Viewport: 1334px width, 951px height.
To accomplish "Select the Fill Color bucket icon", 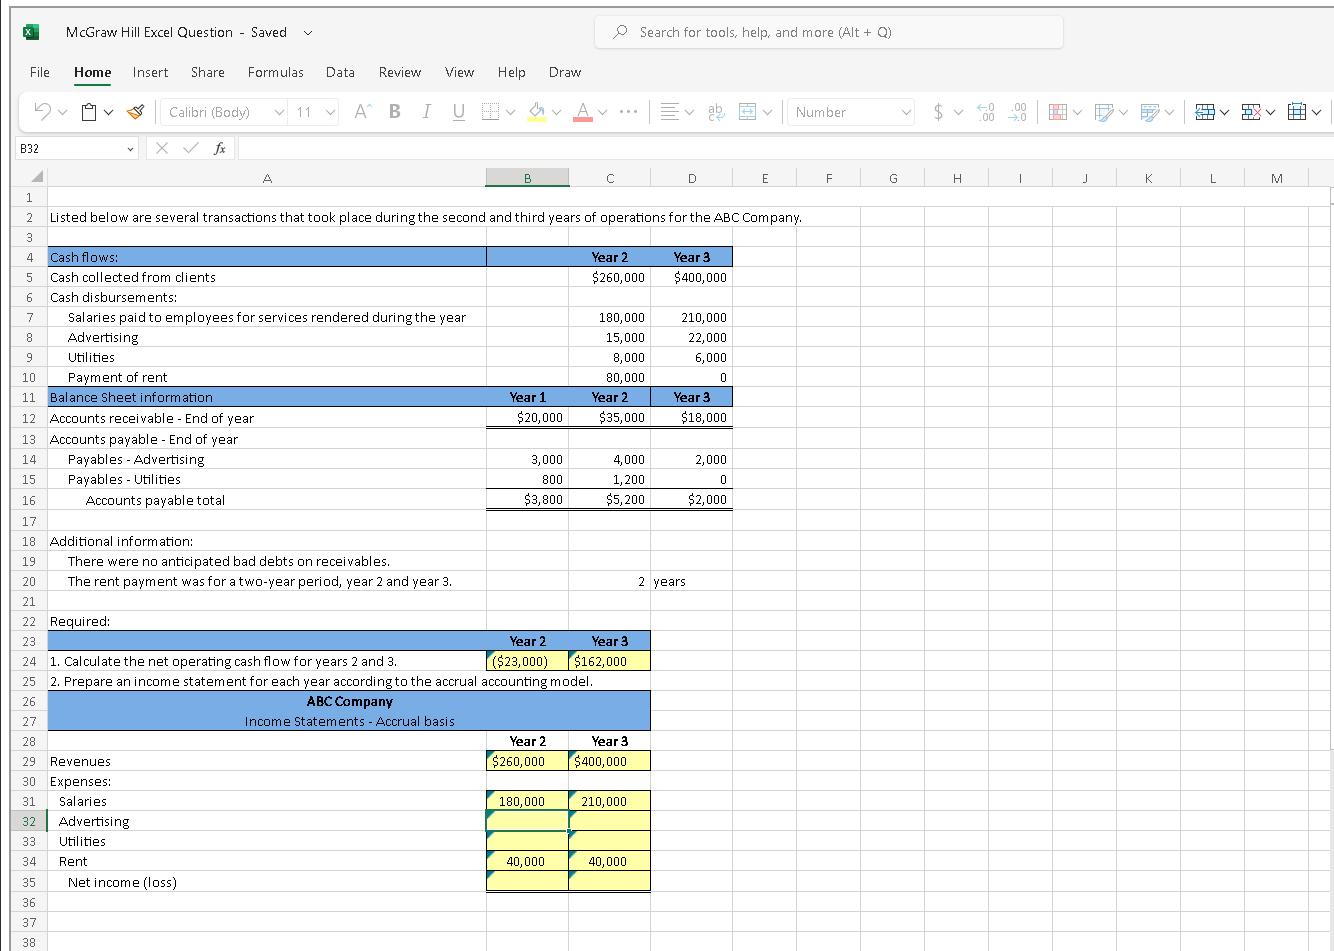I will point(537,111).
